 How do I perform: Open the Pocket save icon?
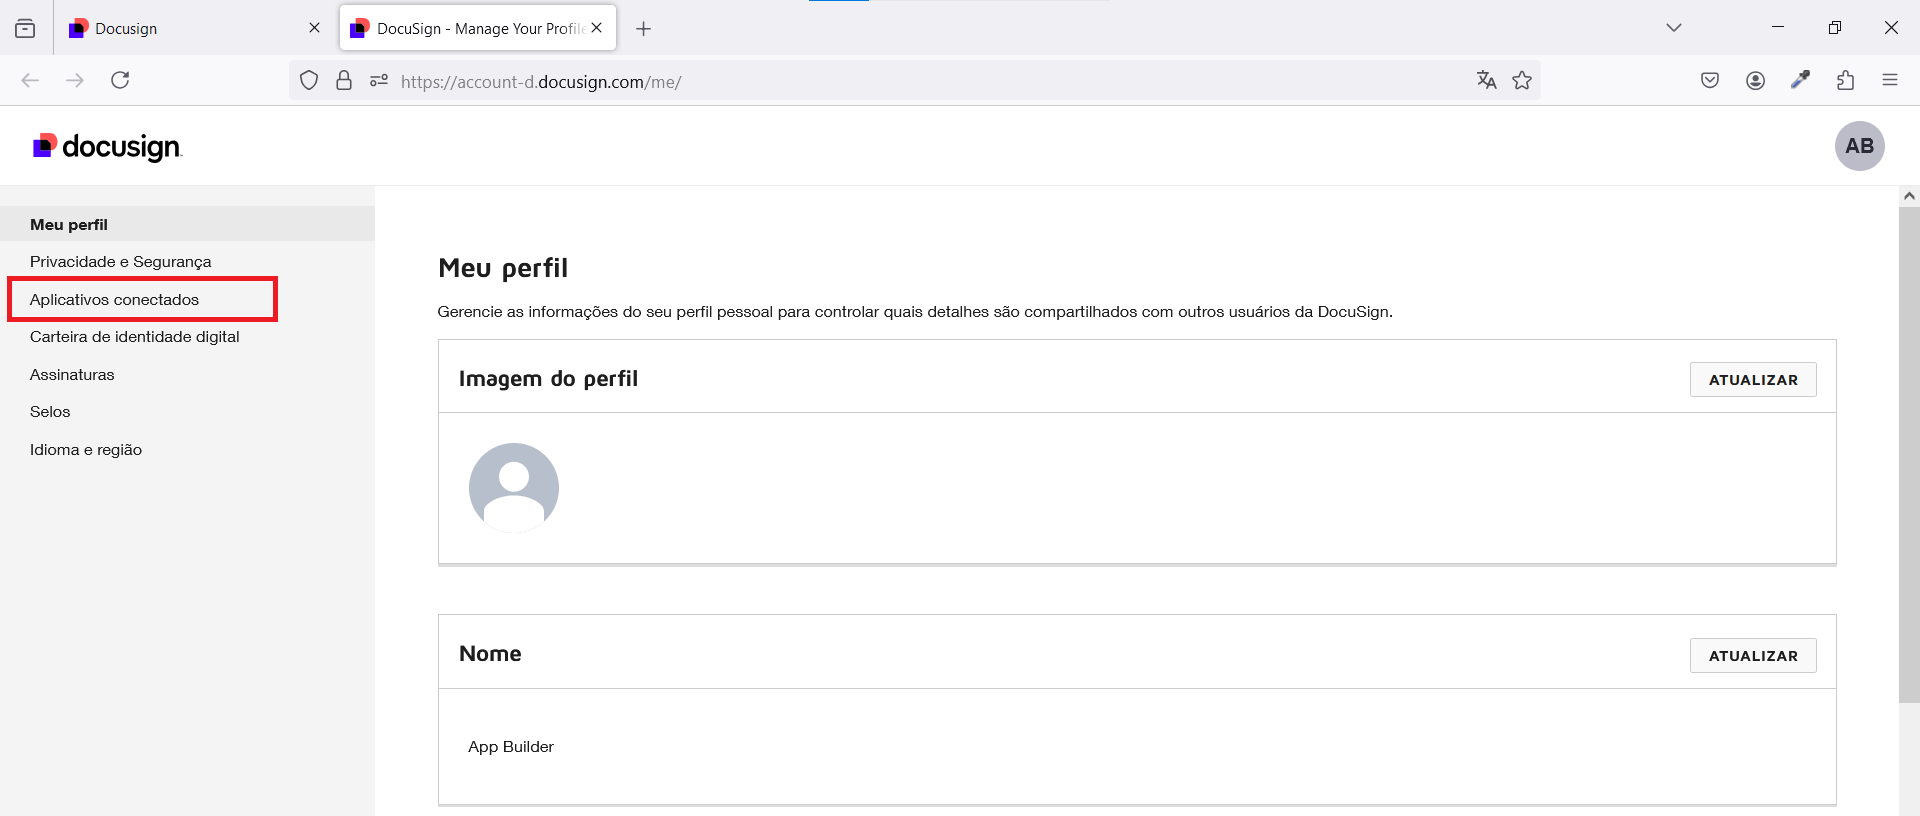click(1710, 81)
